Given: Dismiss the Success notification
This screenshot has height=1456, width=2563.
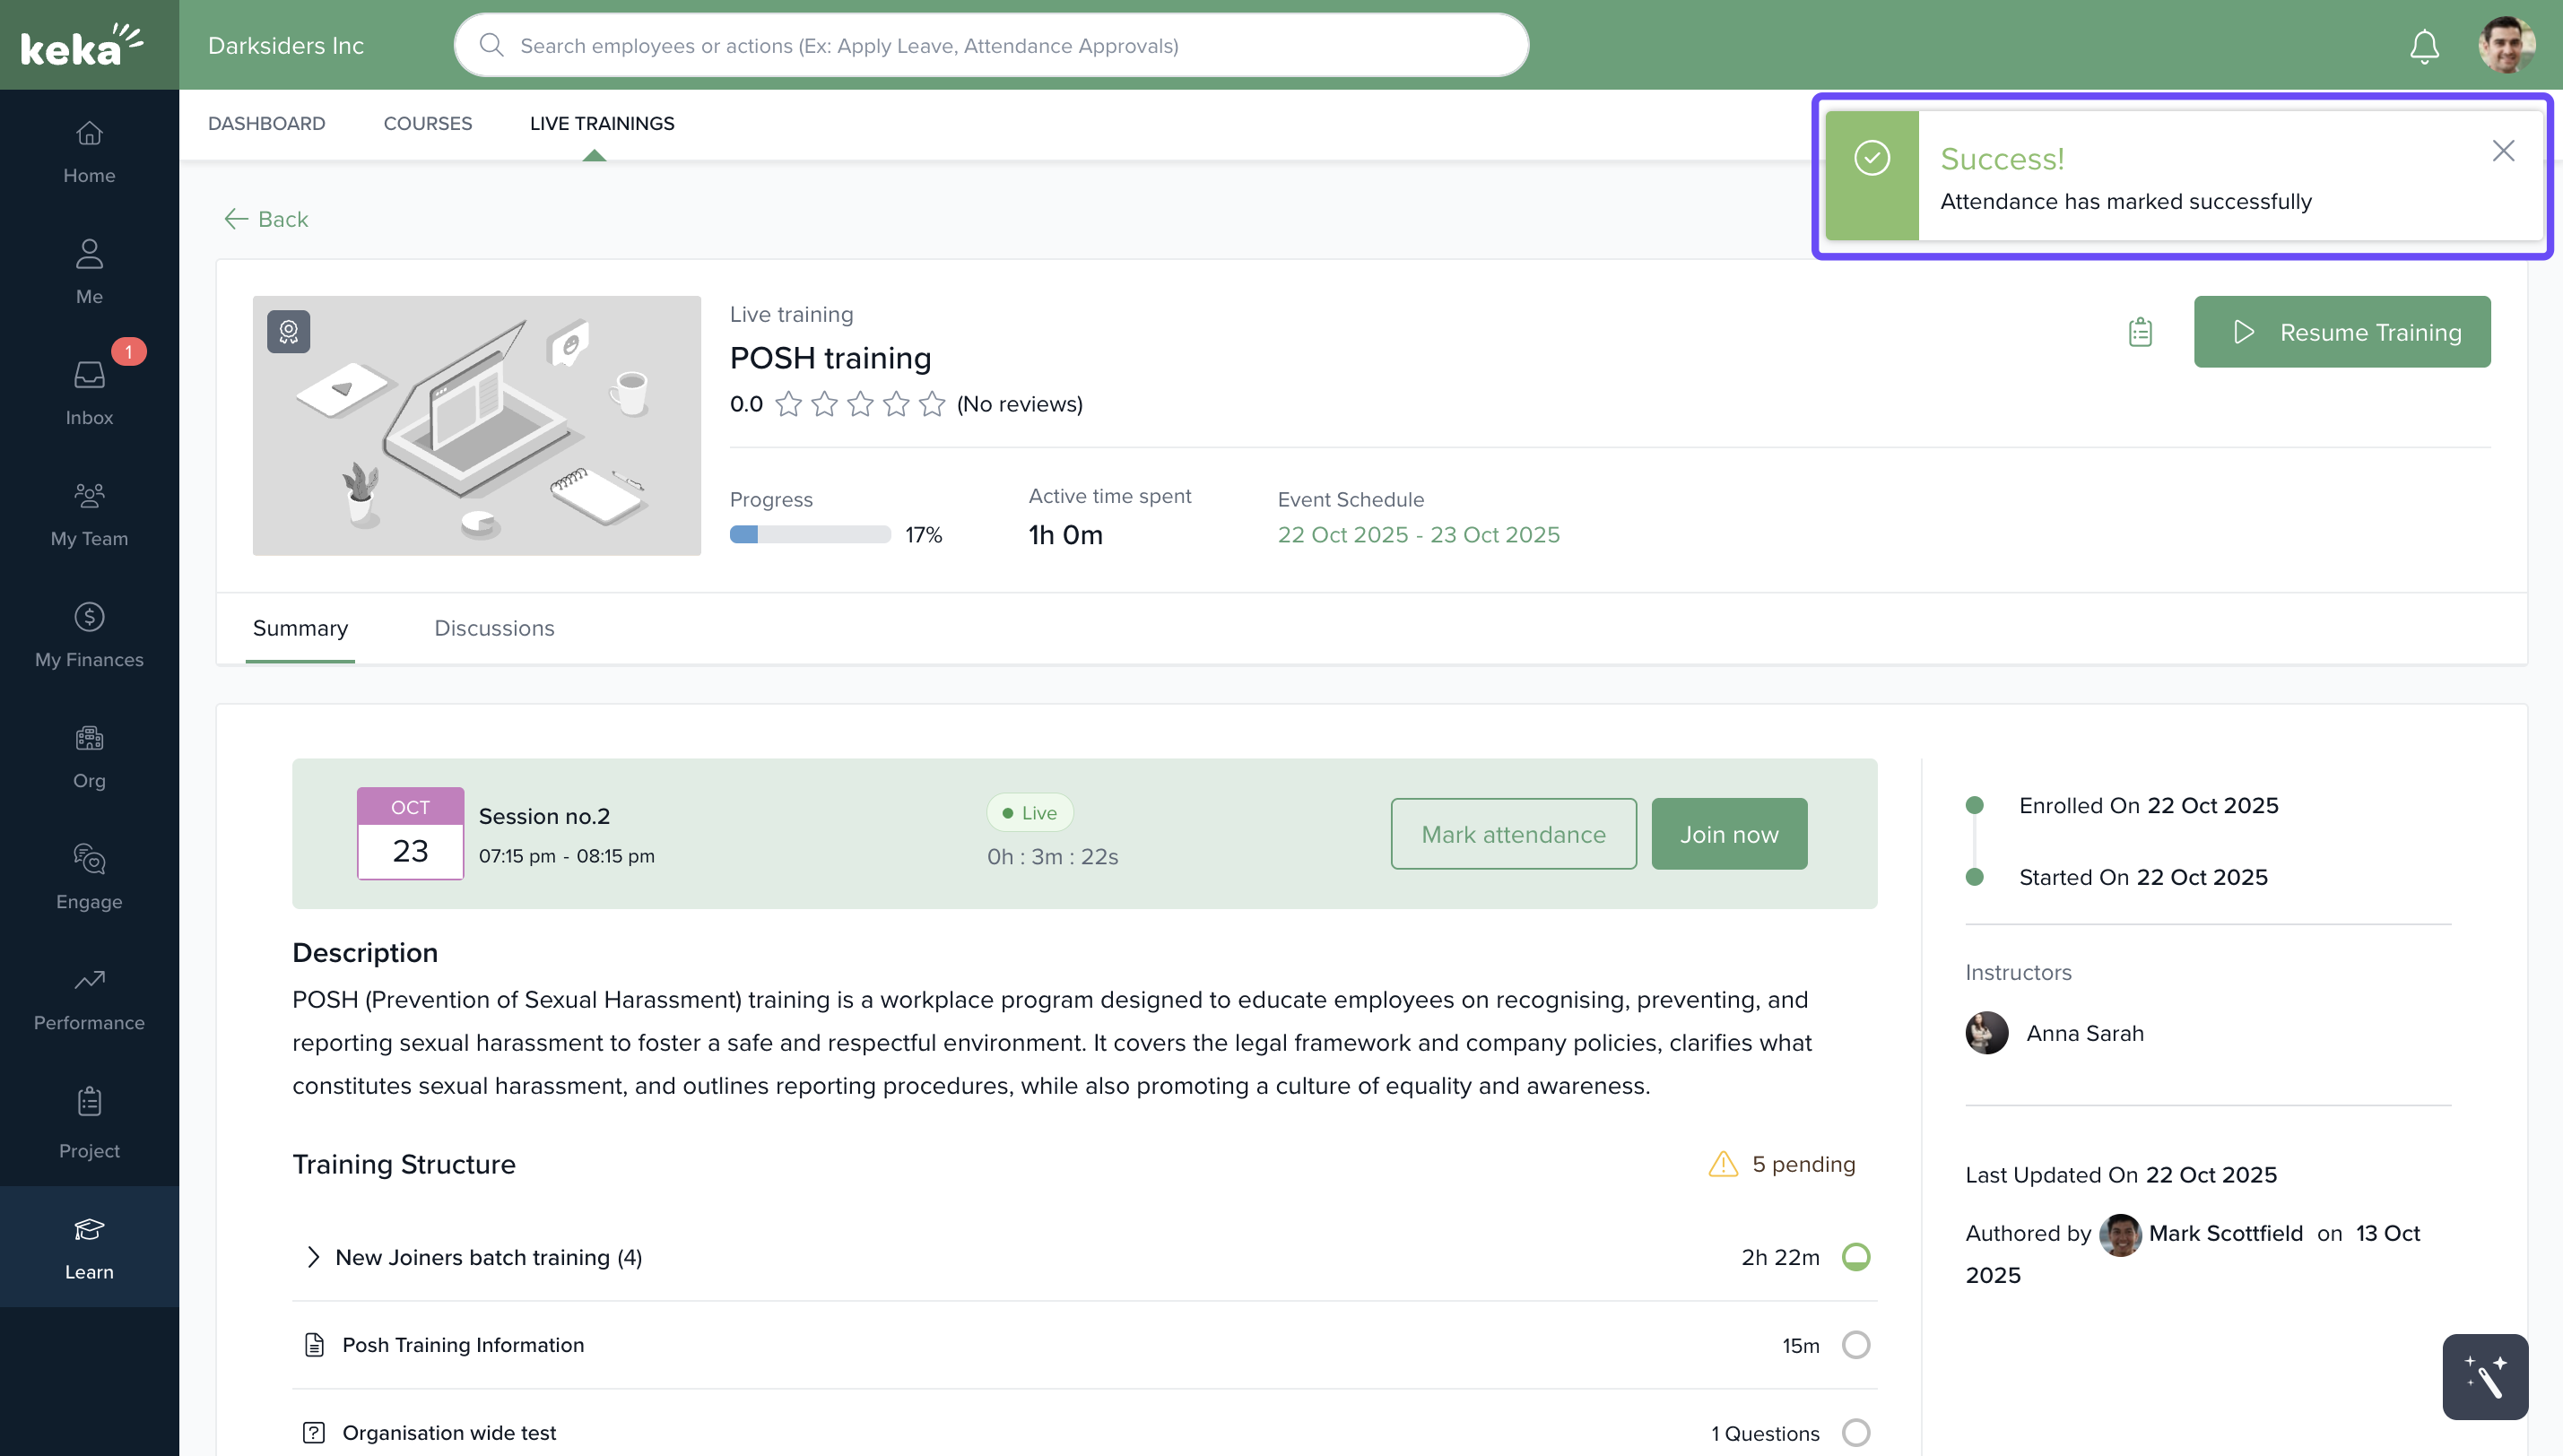Looking at the screenshot, I should [x=2502, y=151].
